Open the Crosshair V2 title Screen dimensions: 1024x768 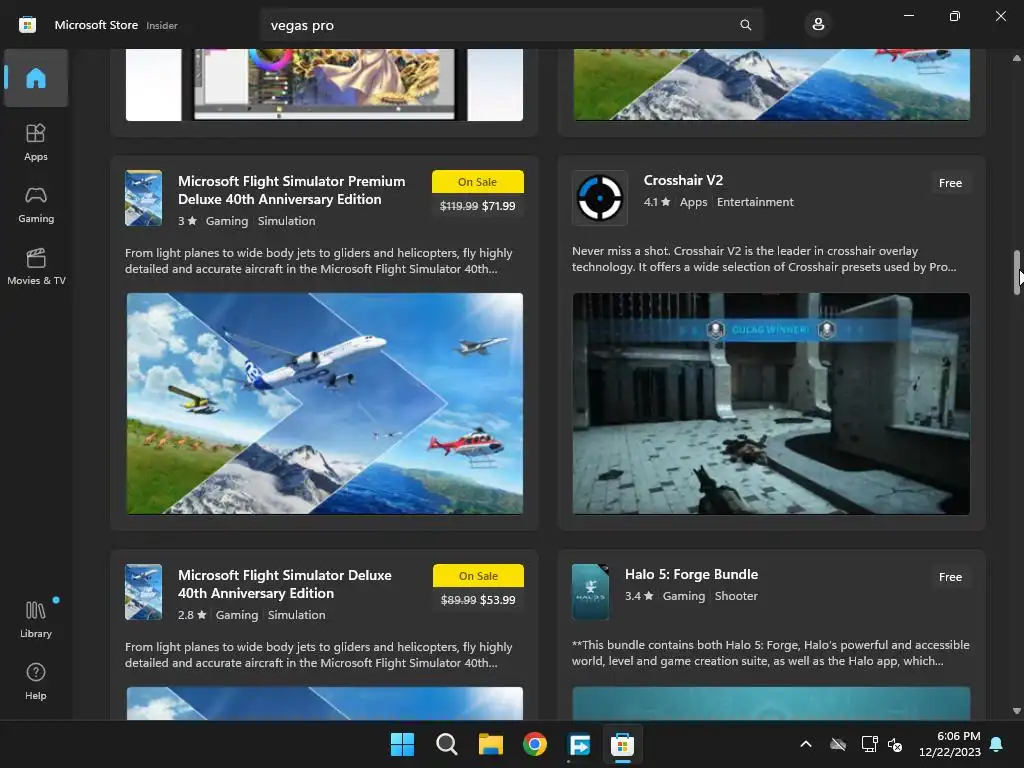(683, 180)
